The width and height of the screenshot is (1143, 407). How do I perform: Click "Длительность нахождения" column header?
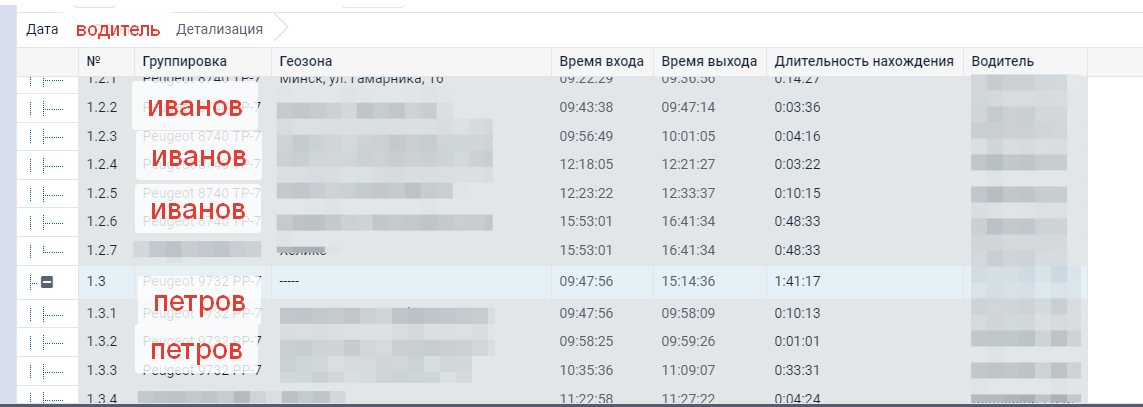point(863,62)
